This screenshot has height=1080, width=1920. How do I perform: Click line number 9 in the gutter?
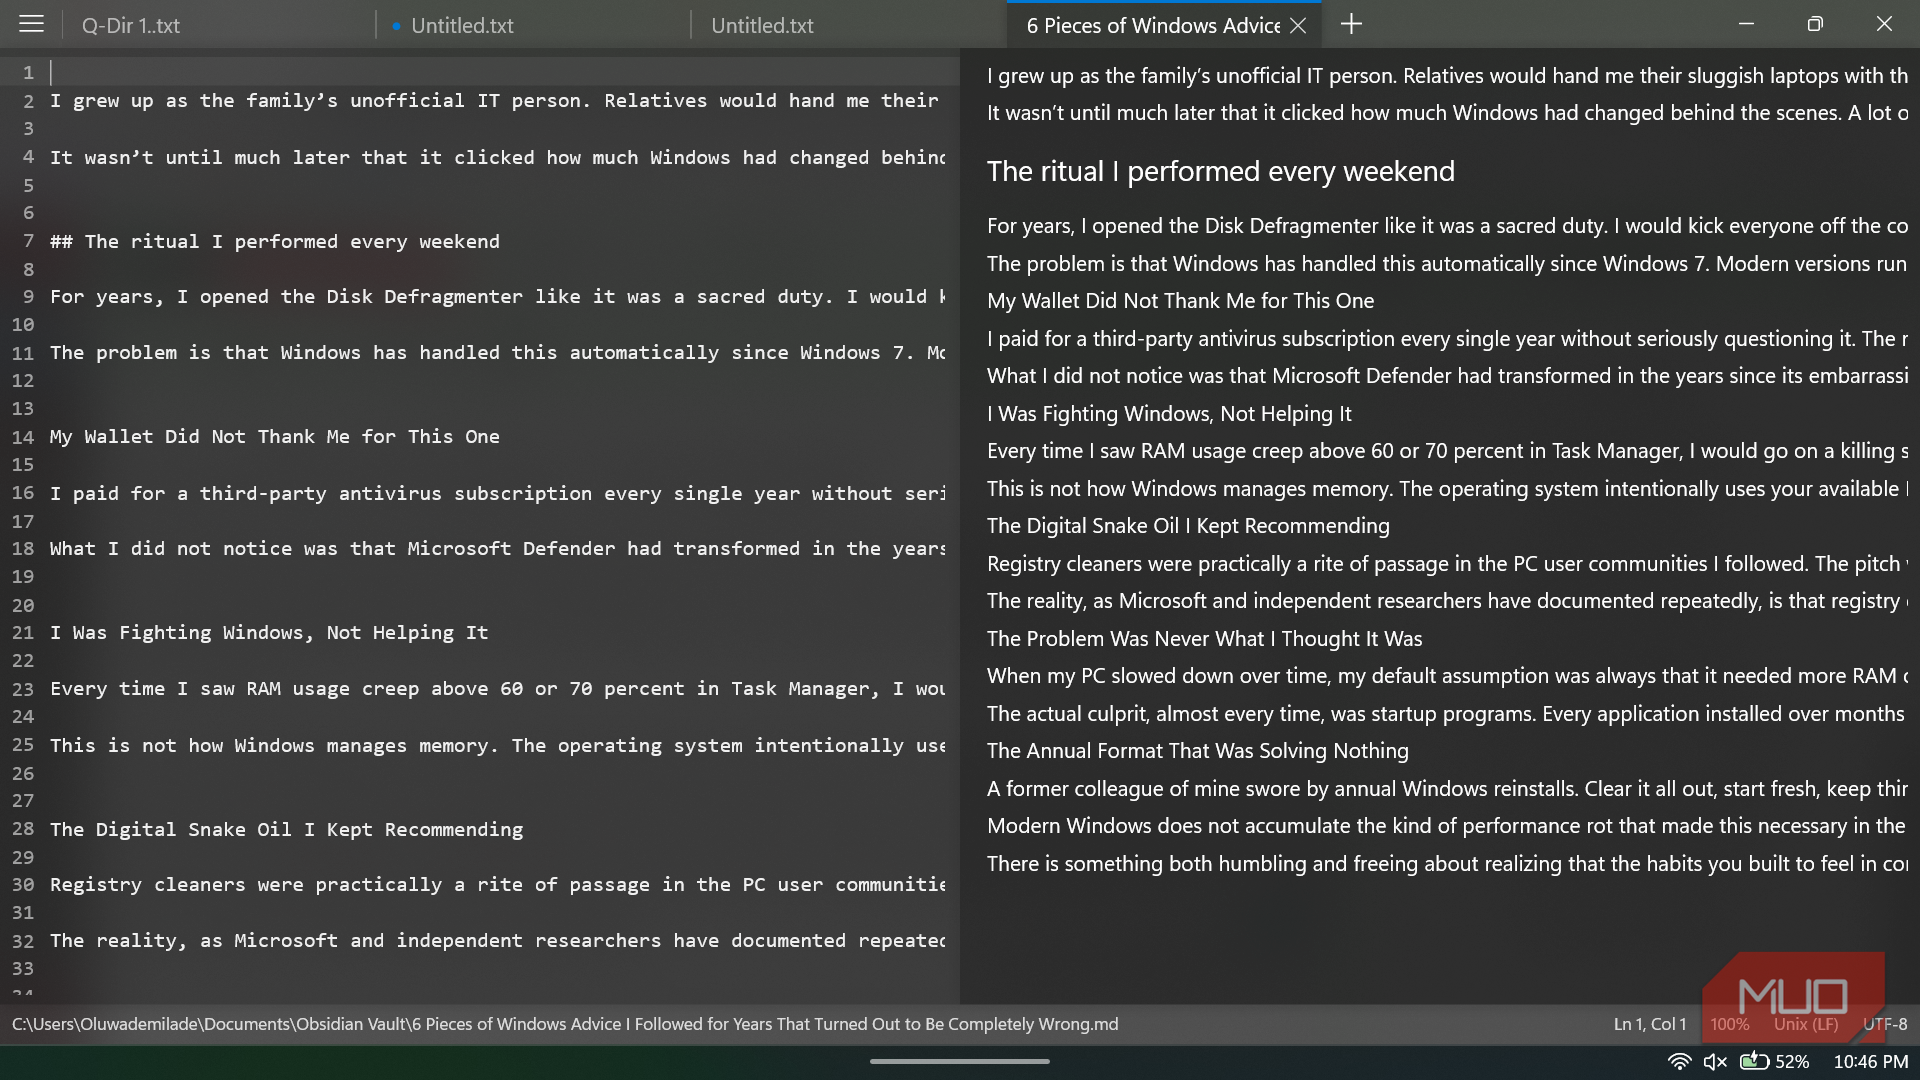point(29,297)
